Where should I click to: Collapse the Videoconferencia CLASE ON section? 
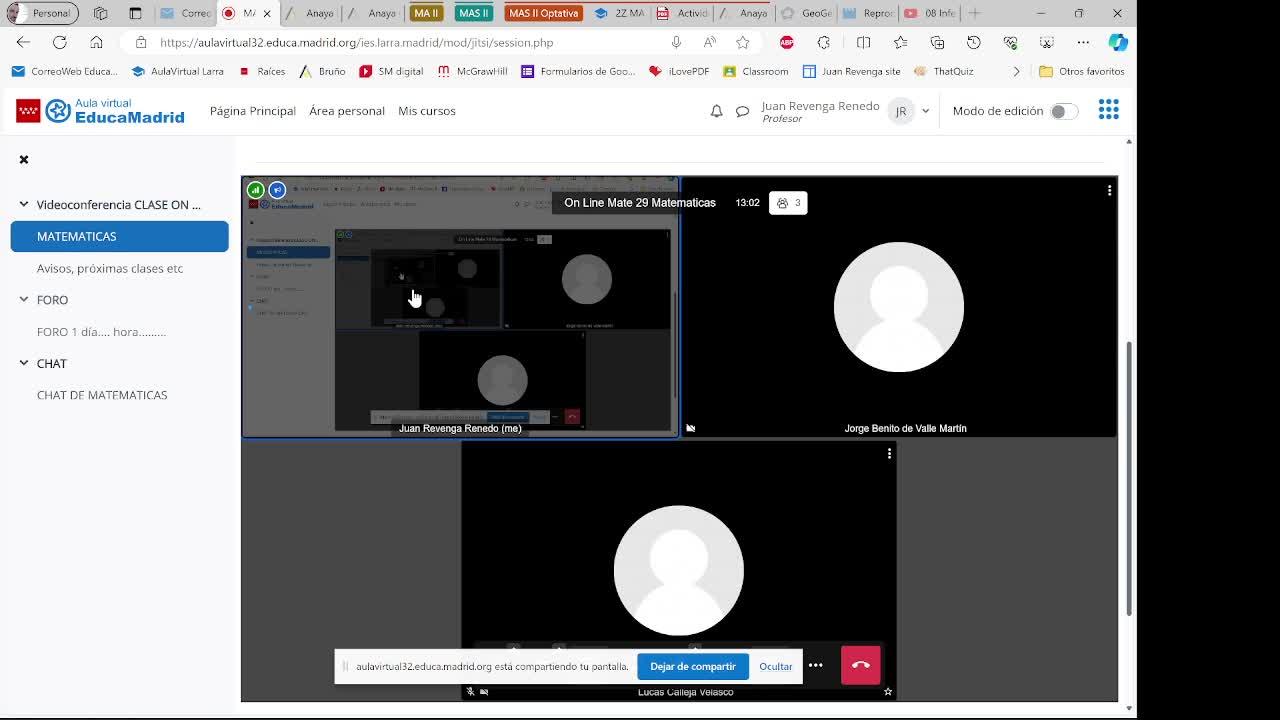pyautogui.click(x=24, y=204)
